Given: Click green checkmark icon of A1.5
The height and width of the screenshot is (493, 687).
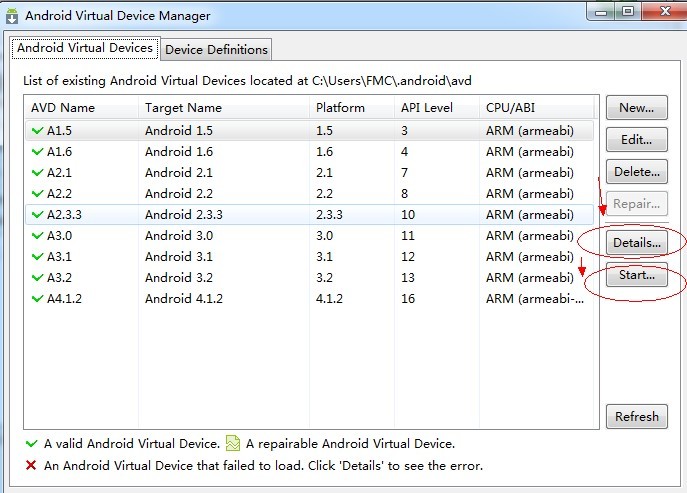Looking at the screenshot, I should coord(38,131).
